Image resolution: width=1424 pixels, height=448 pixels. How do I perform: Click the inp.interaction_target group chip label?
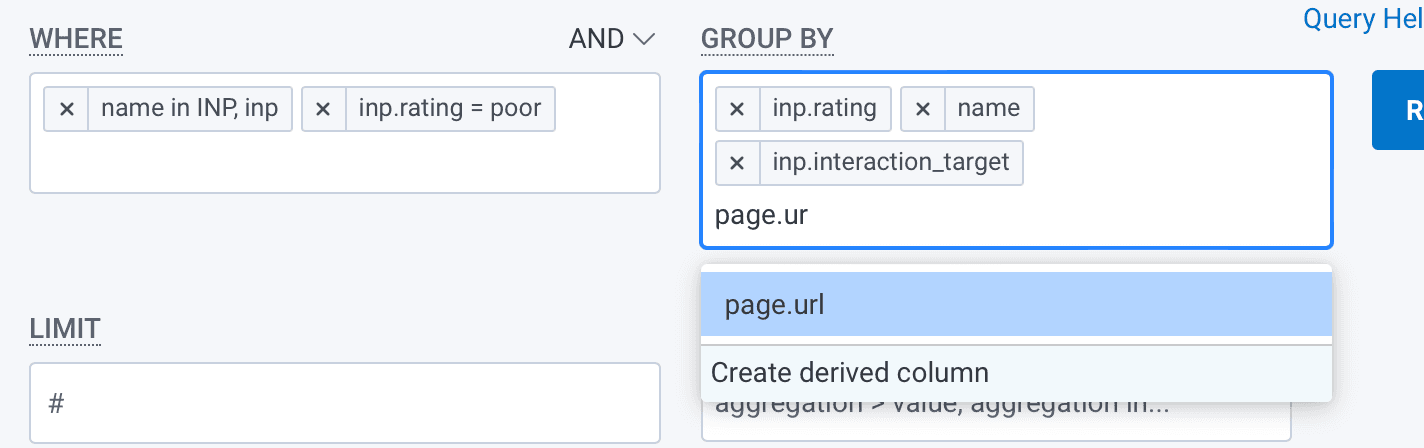(890, 163)
